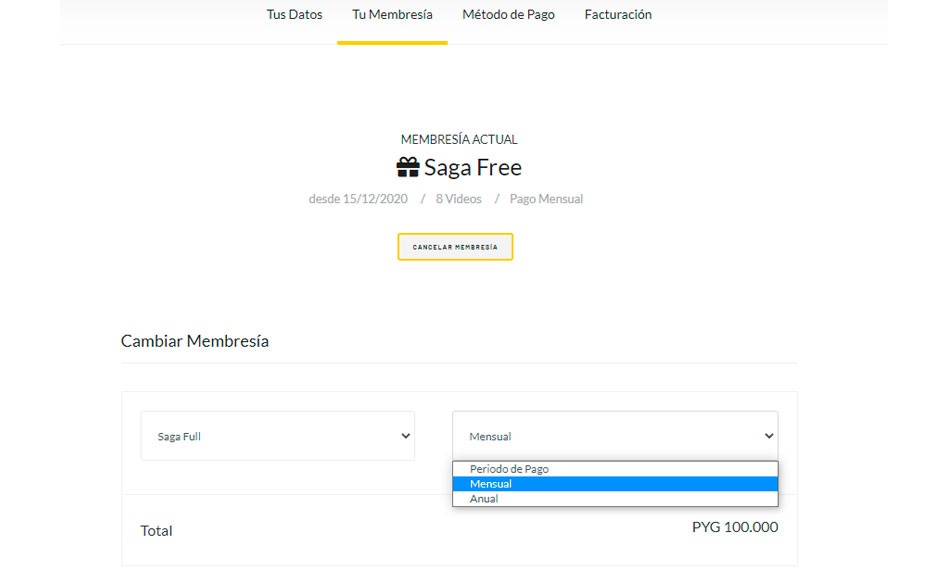The image size is (947, 576).
Task: Pick the Periodo de Pago placeholder option
Action: (x=615, y=469)
